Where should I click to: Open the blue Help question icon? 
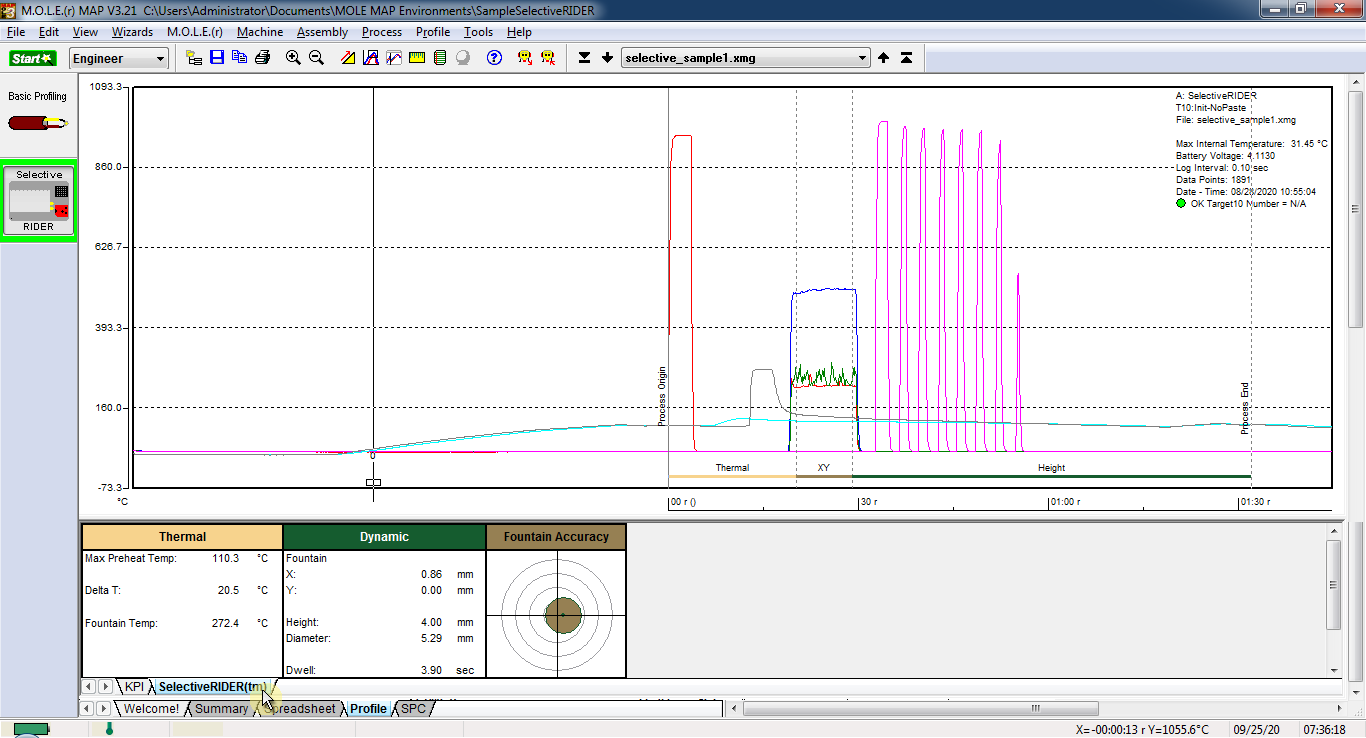[x=494, y=58]
